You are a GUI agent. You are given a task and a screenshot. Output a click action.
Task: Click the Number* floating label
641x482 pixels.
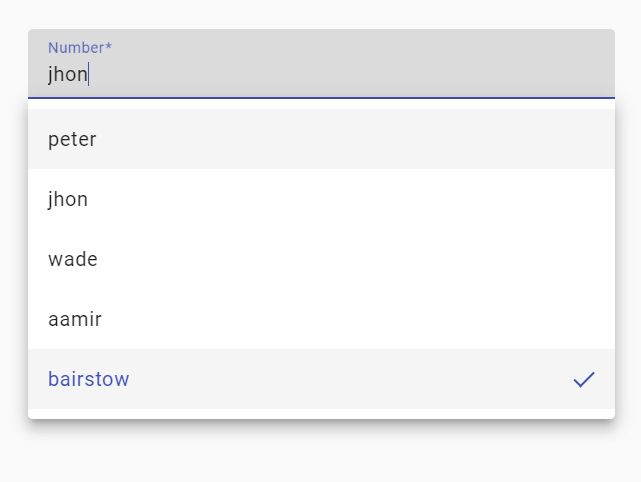click(x=79, y=47)
